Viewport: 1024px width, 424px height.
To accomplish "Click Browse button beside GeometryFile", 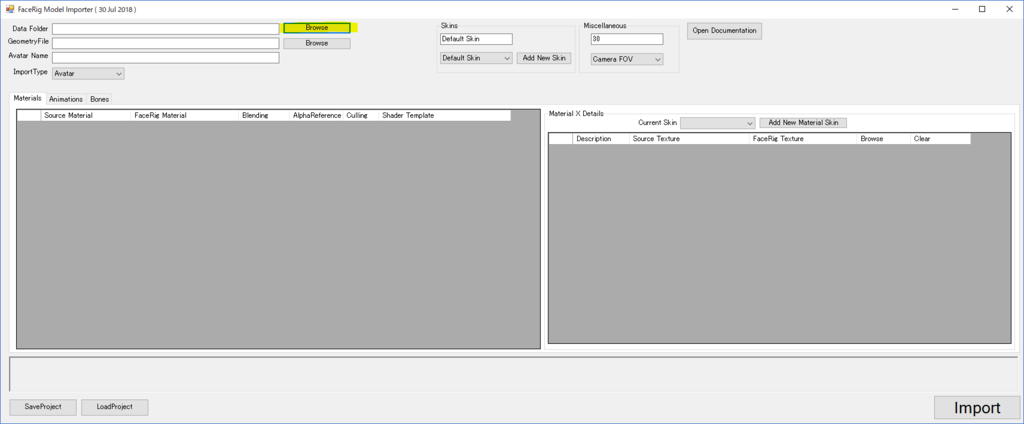I will (317, 43).
